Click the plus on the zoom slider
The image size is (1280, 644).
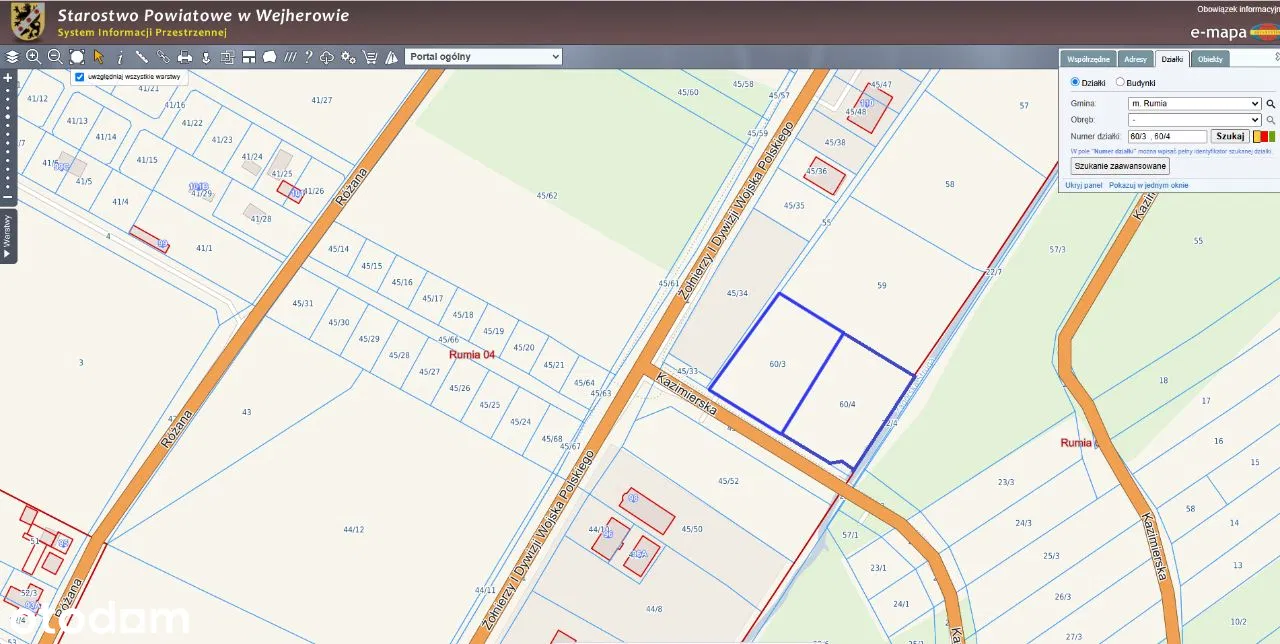(x=8, y=77)
